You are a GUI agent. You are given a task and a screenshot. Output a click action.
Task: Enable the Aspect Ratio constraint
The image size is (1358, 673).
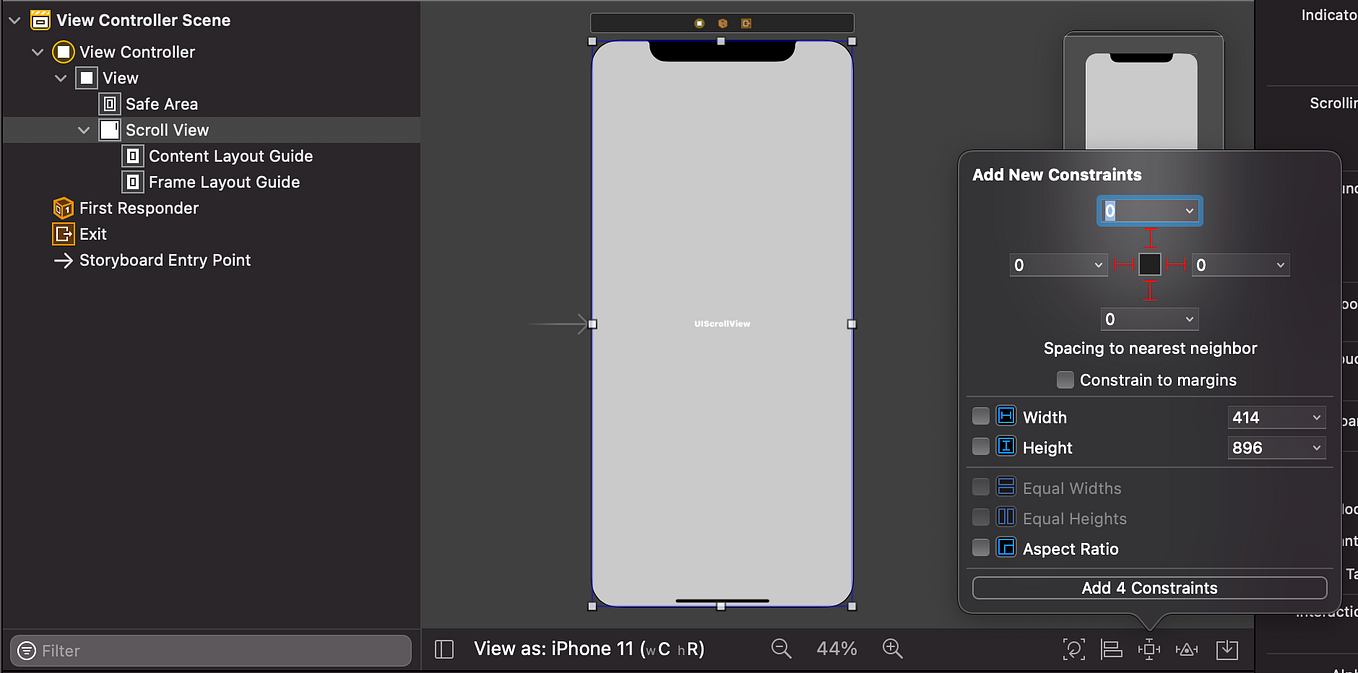pyautogui.click(x=981, y=548)
